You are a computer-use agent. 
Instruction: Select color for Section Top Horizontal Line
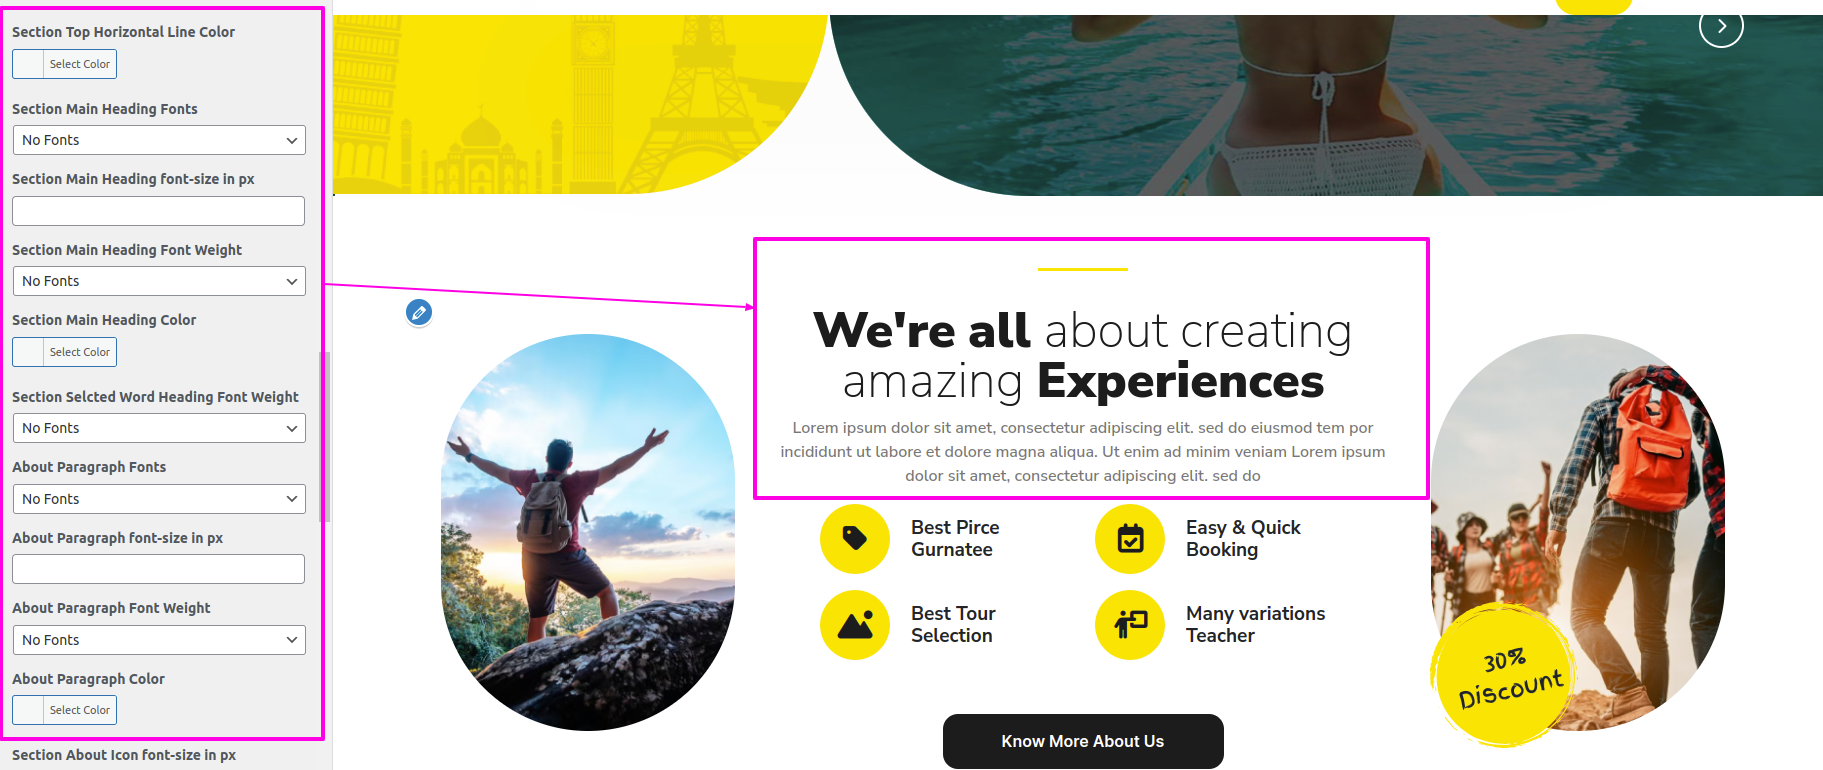64,64
